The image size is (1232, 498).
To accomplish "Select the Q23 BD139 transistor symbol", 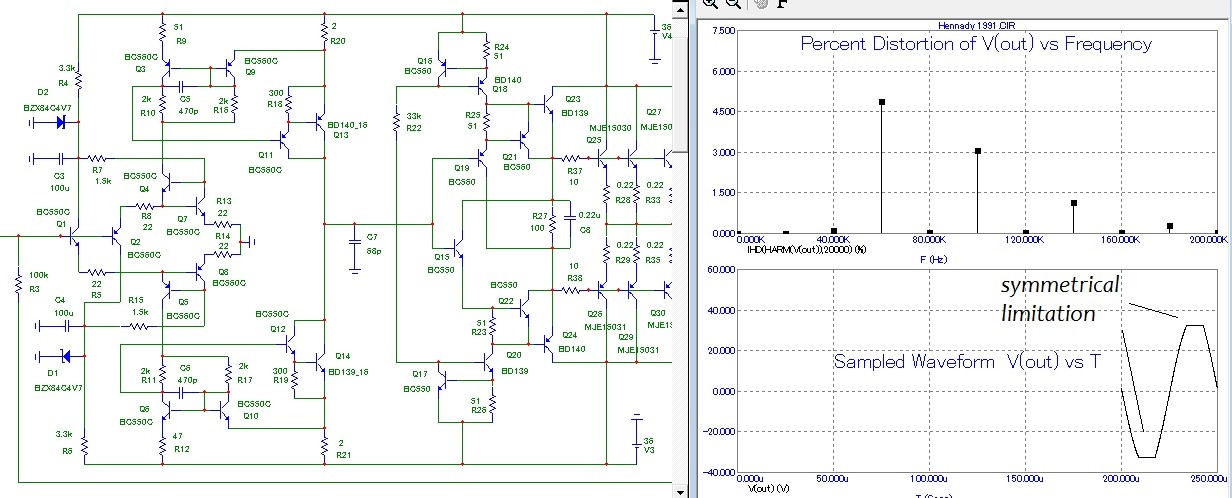I will 548,102.
